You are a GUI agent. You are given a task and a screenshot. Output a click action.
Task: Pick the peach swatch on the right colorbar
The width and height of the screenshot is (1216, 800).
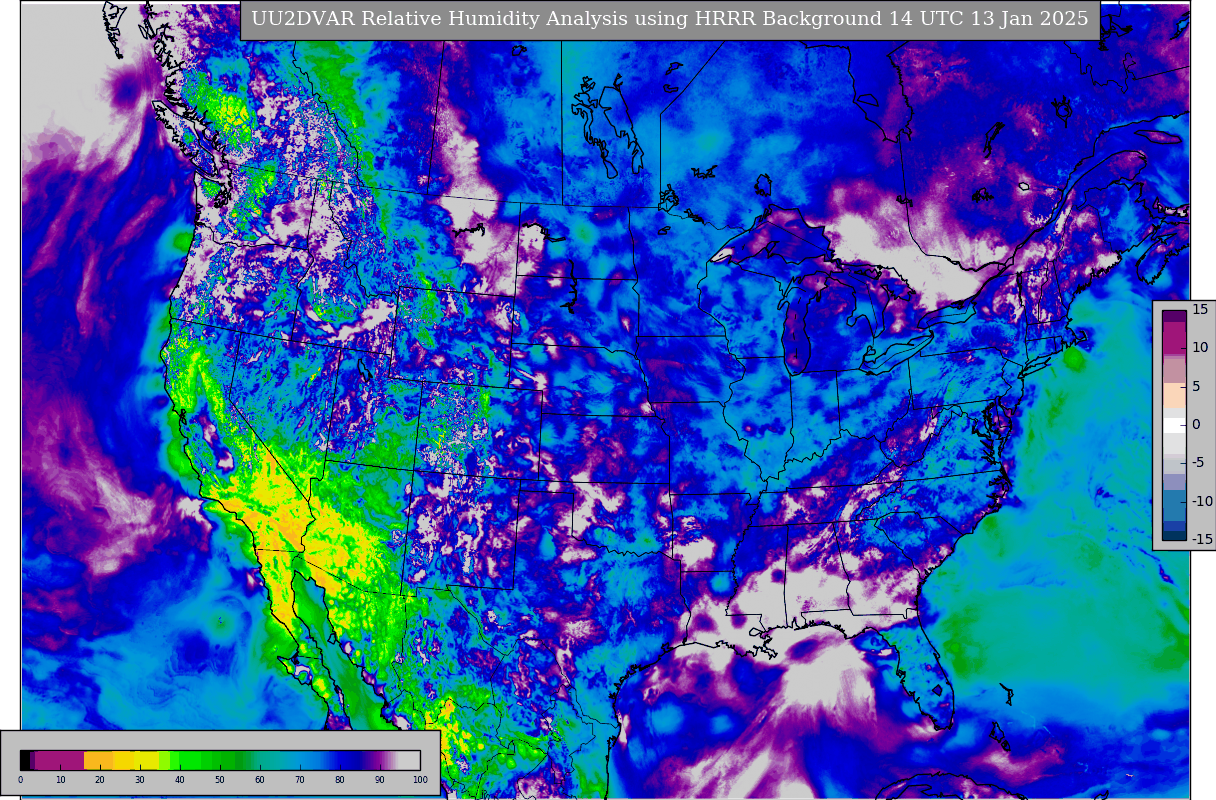[x=1174, y=395]
